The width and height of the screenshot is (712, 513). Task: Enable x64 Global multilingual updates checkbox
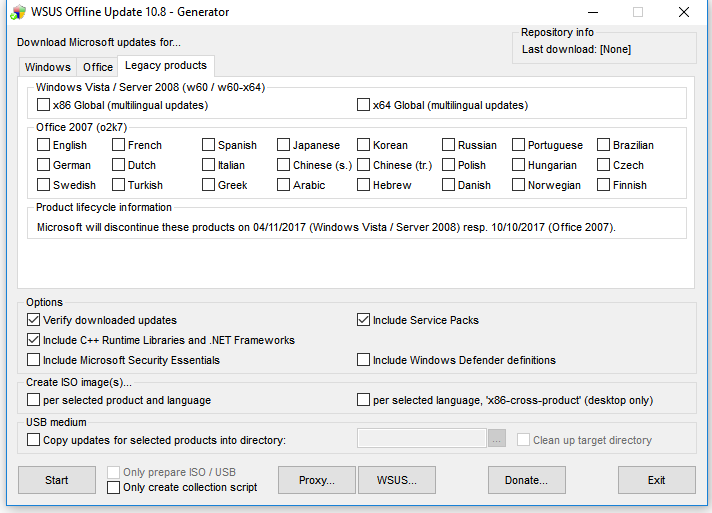click(x=363, y=105)
